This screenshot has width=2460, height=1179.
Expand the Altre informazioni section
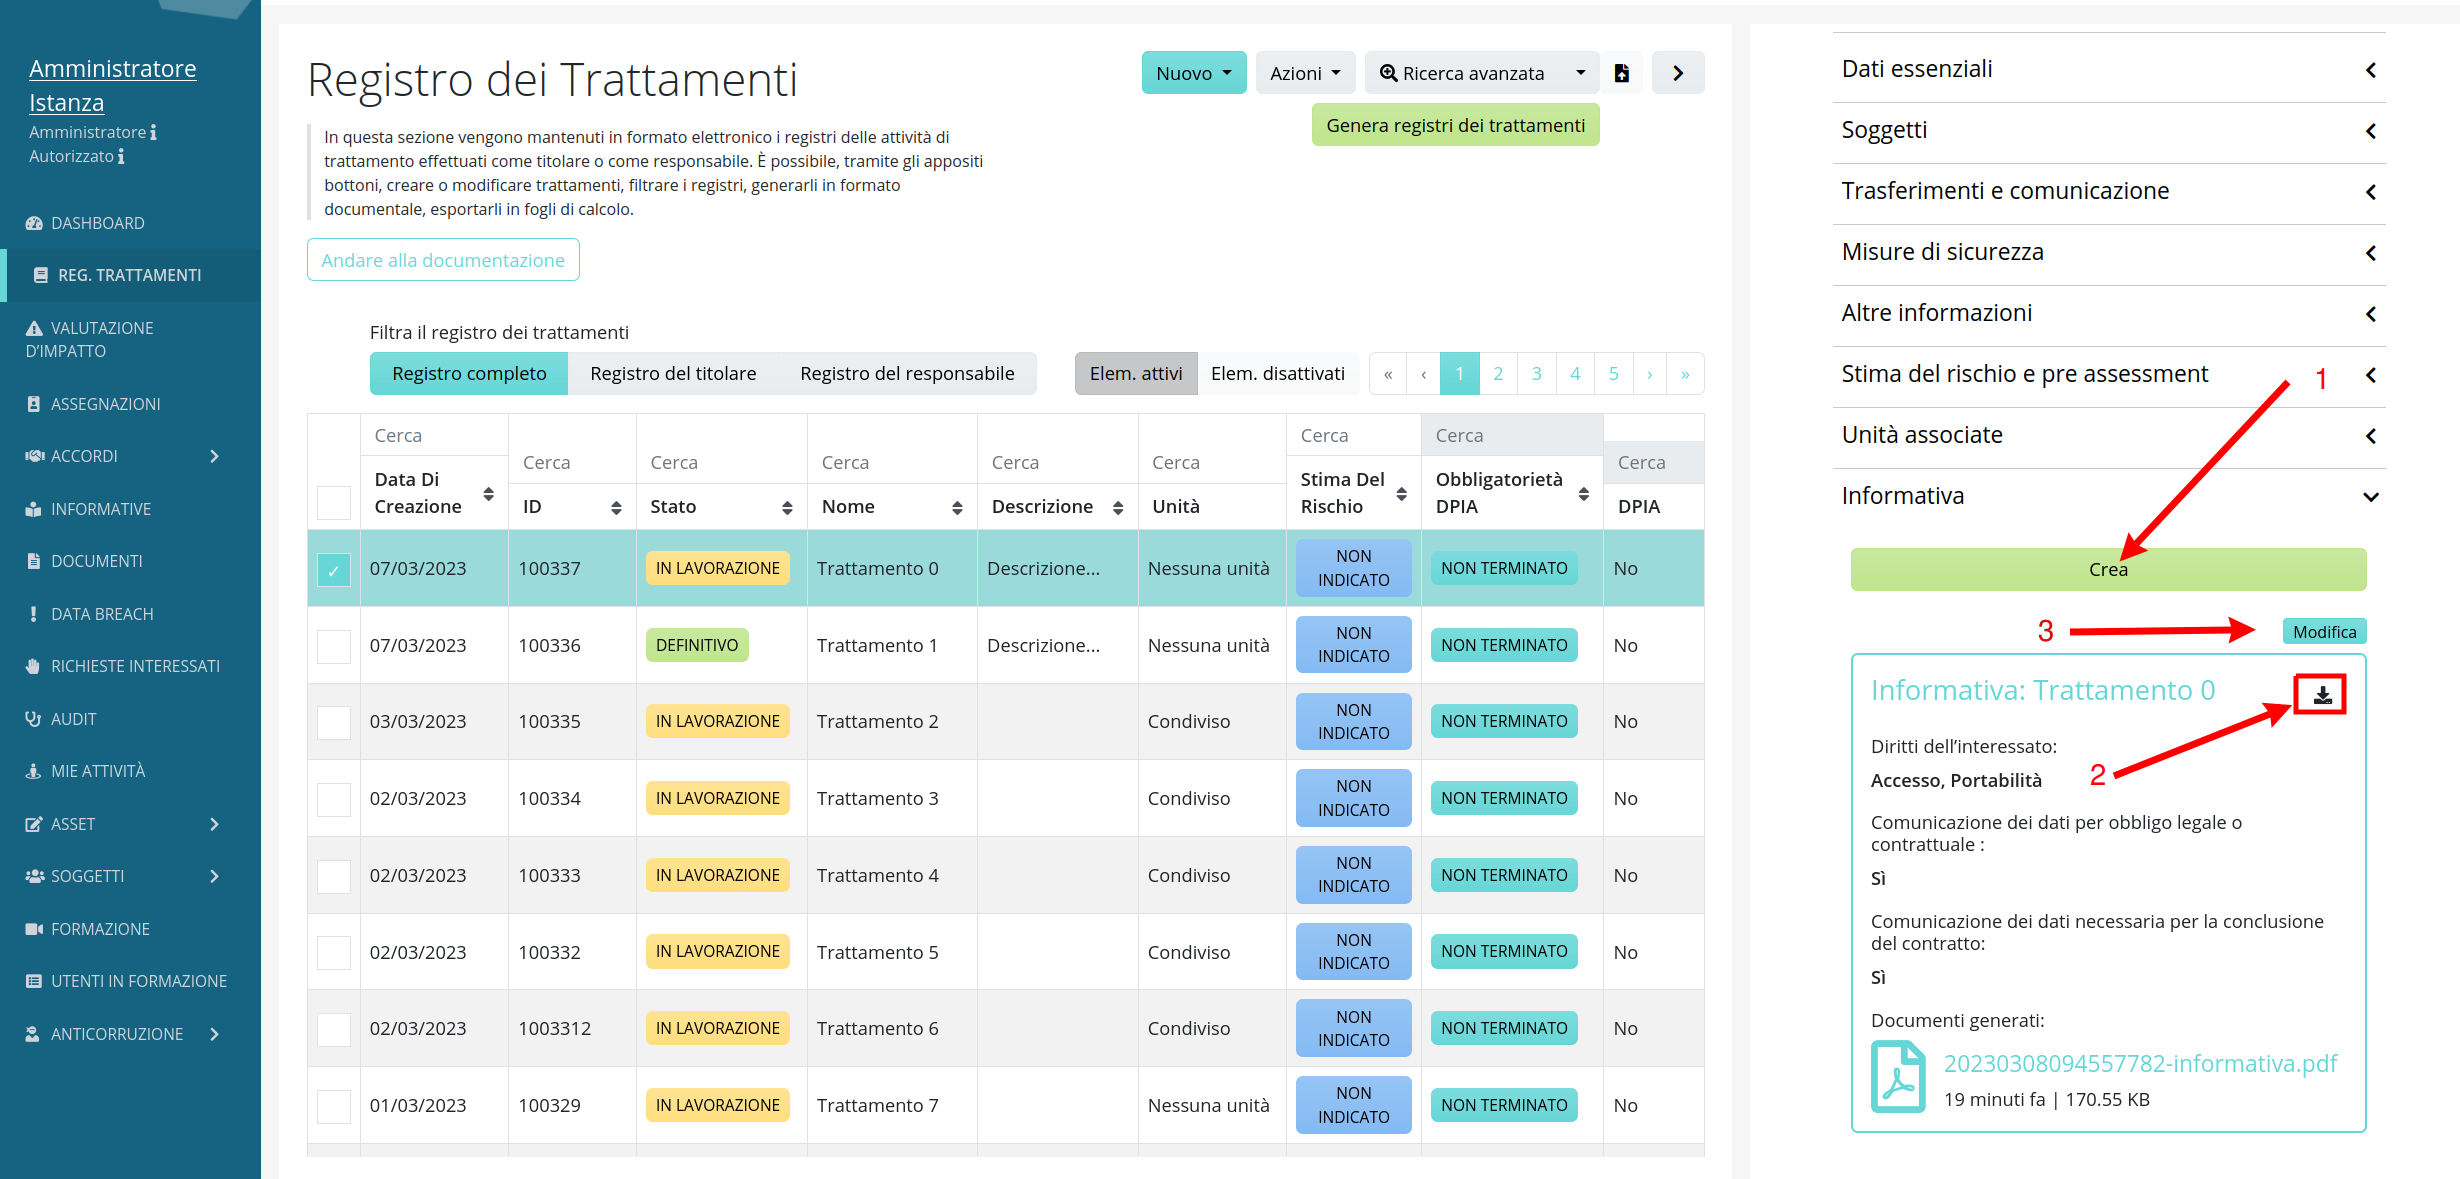pyautogui.click(x=2108, y=313)
